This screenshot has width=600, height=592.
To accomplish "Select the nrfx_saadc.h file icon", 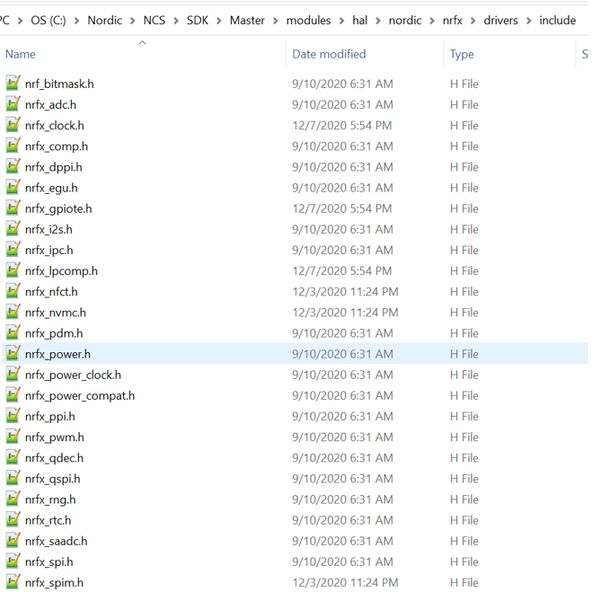I will (x=12, y=541).
